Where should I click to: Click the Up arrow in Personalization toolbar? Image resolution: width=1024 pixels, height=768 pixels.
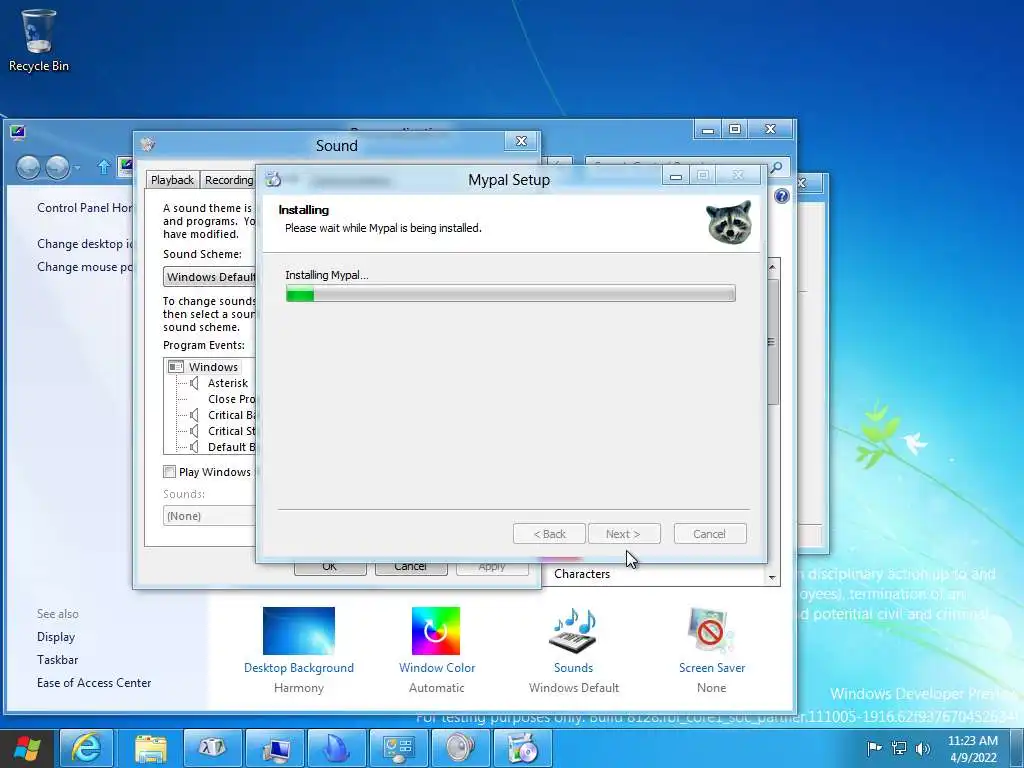103,168
